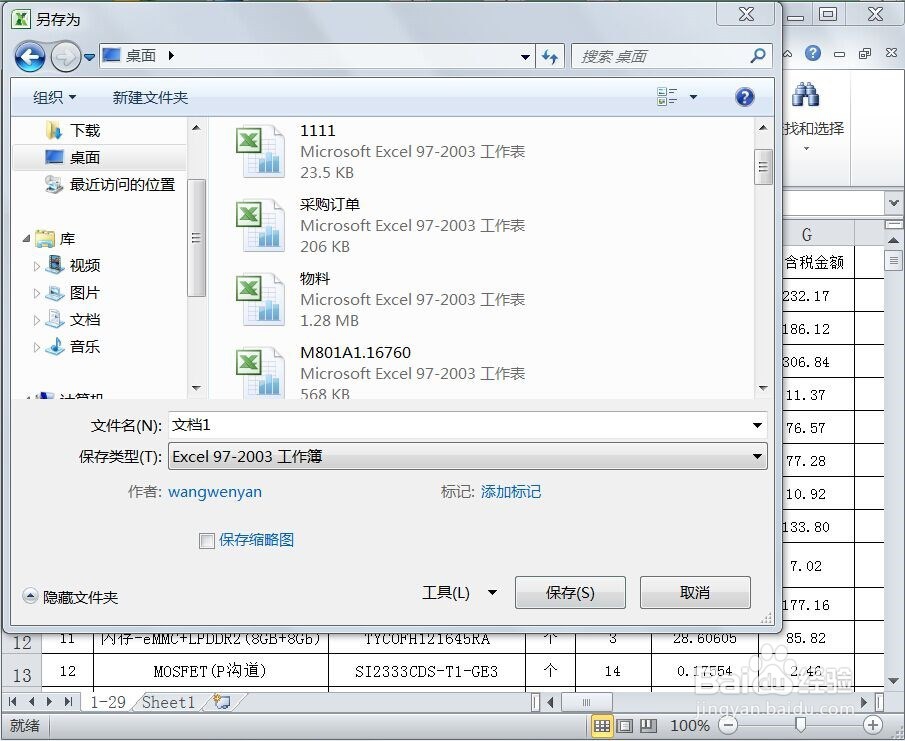Select the 1-29 sheet tab

[x=107, y=703]
